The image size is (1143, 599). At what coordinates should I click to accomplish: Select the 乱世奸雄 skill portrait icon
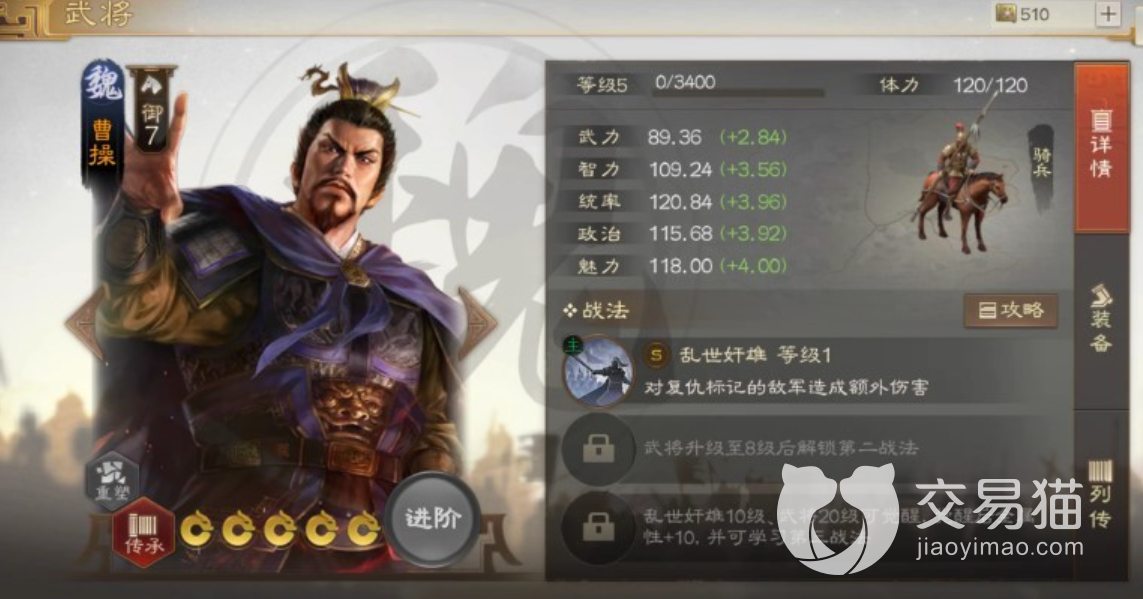click(598, 370)
